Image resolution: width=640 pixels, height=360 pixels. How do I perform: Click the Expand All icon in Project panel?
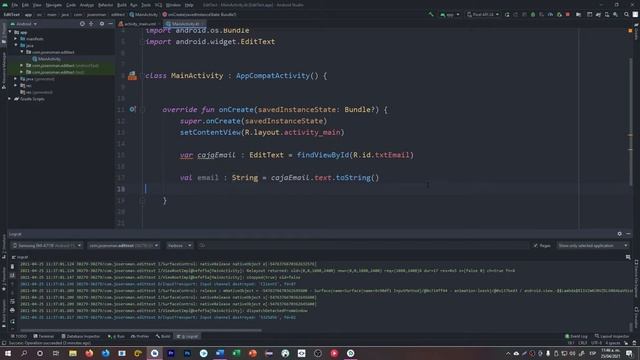click(91, 24)
